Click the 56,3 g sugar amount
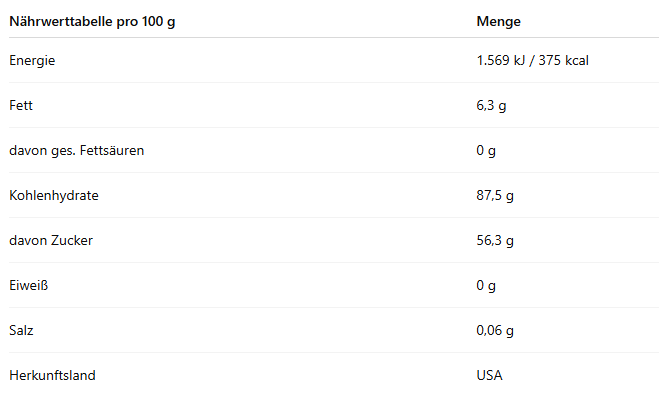The width and height of the screenshot is (659, 406). (495, 241)
